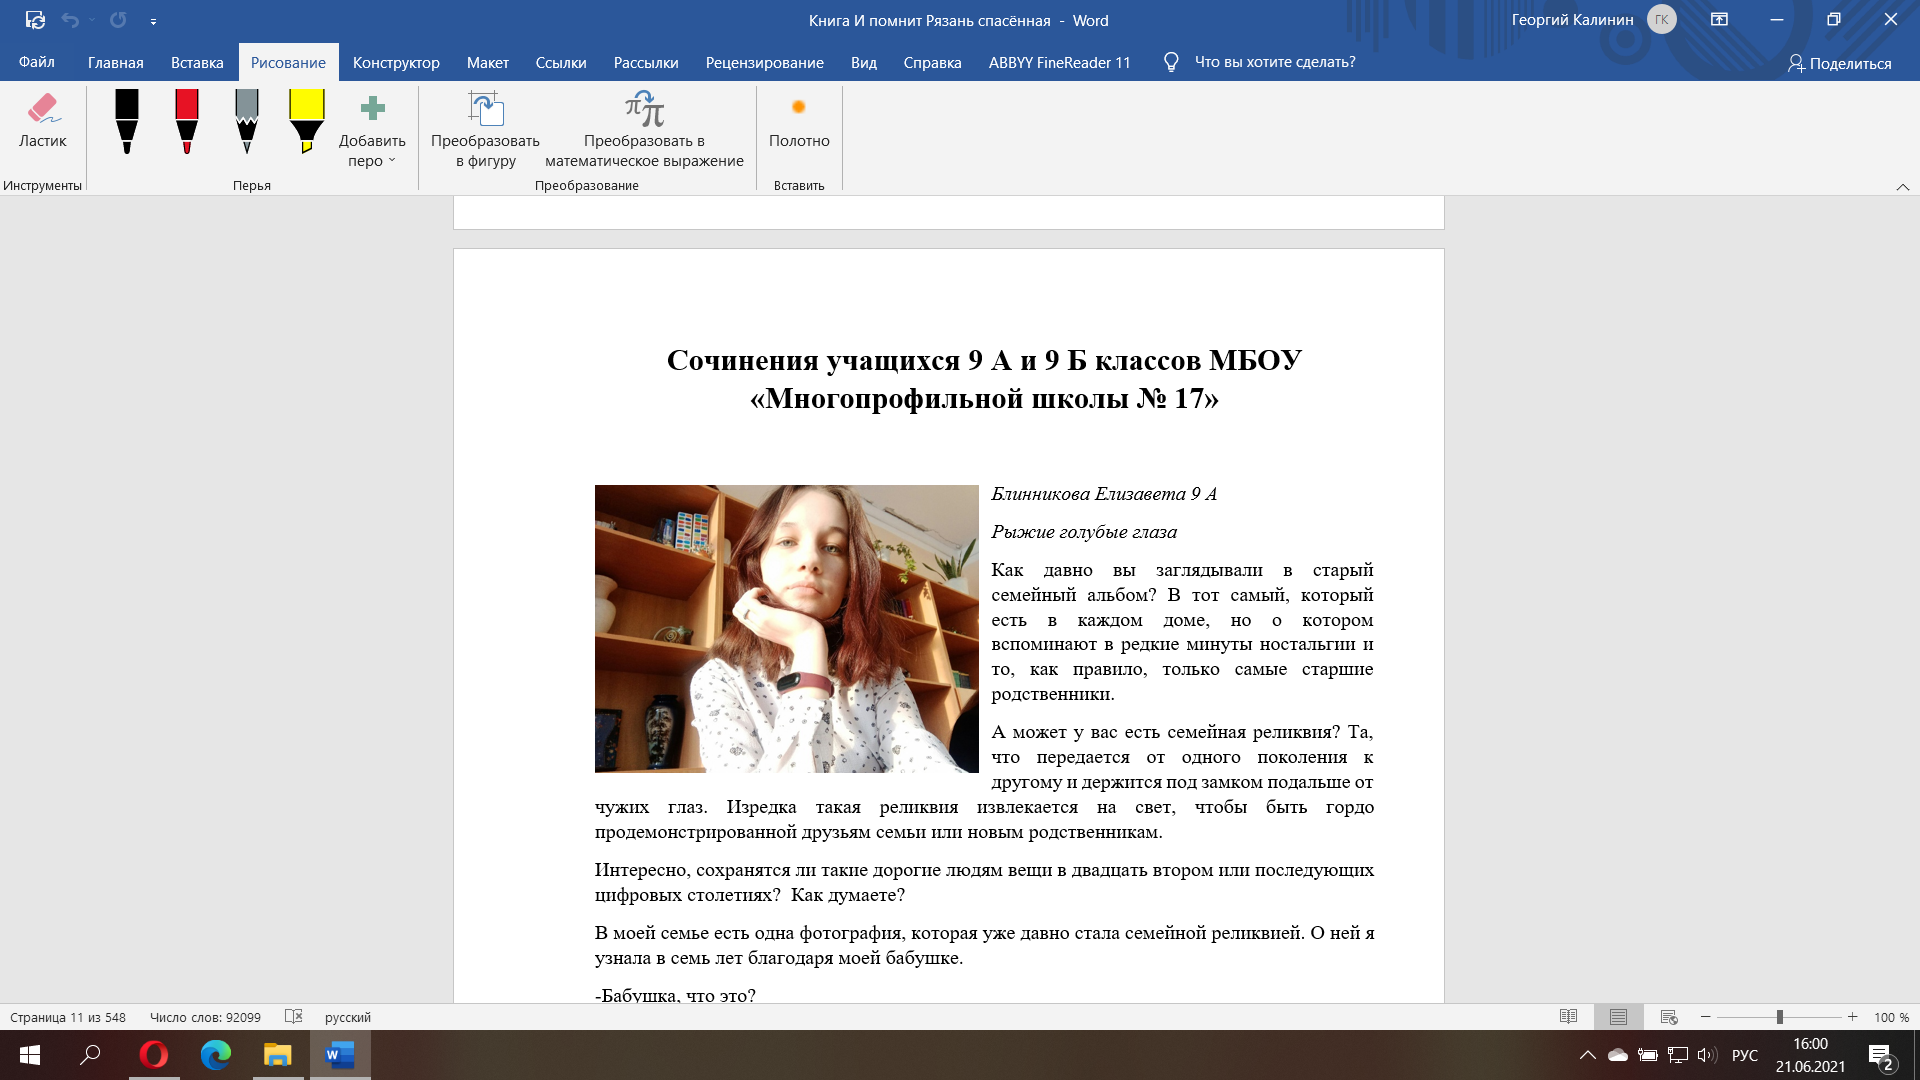Click the Word icon in the taskbar
Screen dimensions: 1920x1080
point(340,1055)
